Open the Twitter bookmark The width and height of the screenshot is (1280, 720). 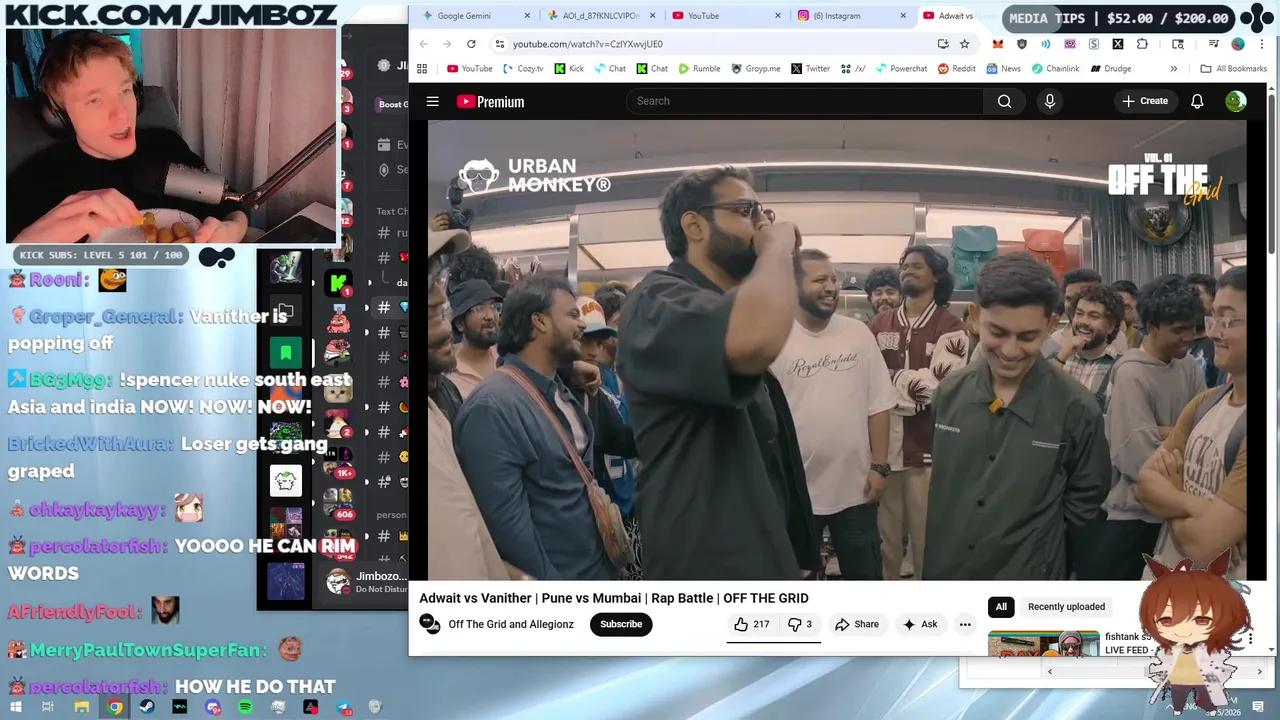coord(810,69)
